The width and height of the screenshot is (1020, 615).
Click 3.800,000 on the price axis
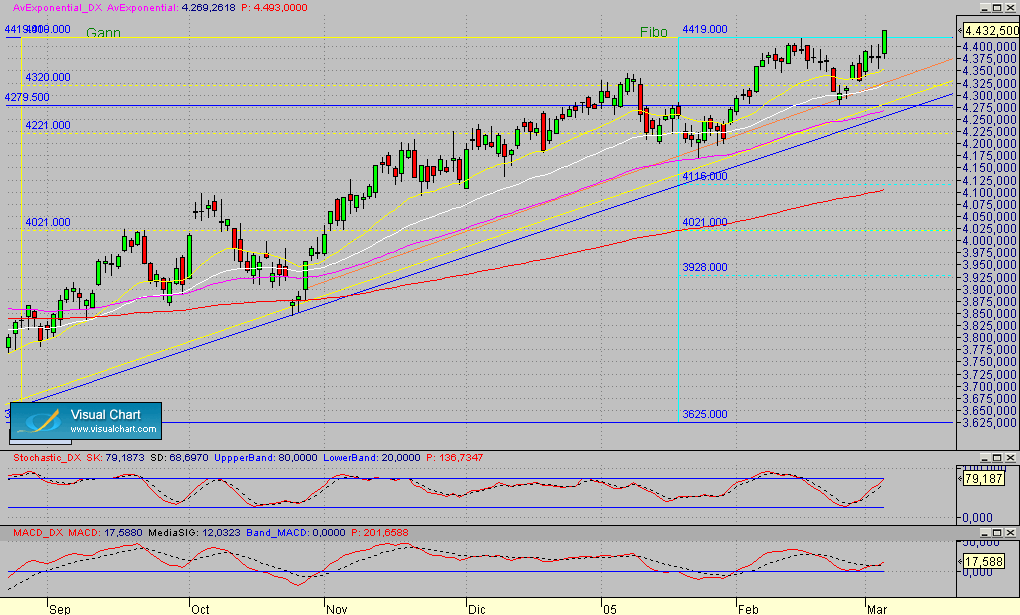coord(989,338)
